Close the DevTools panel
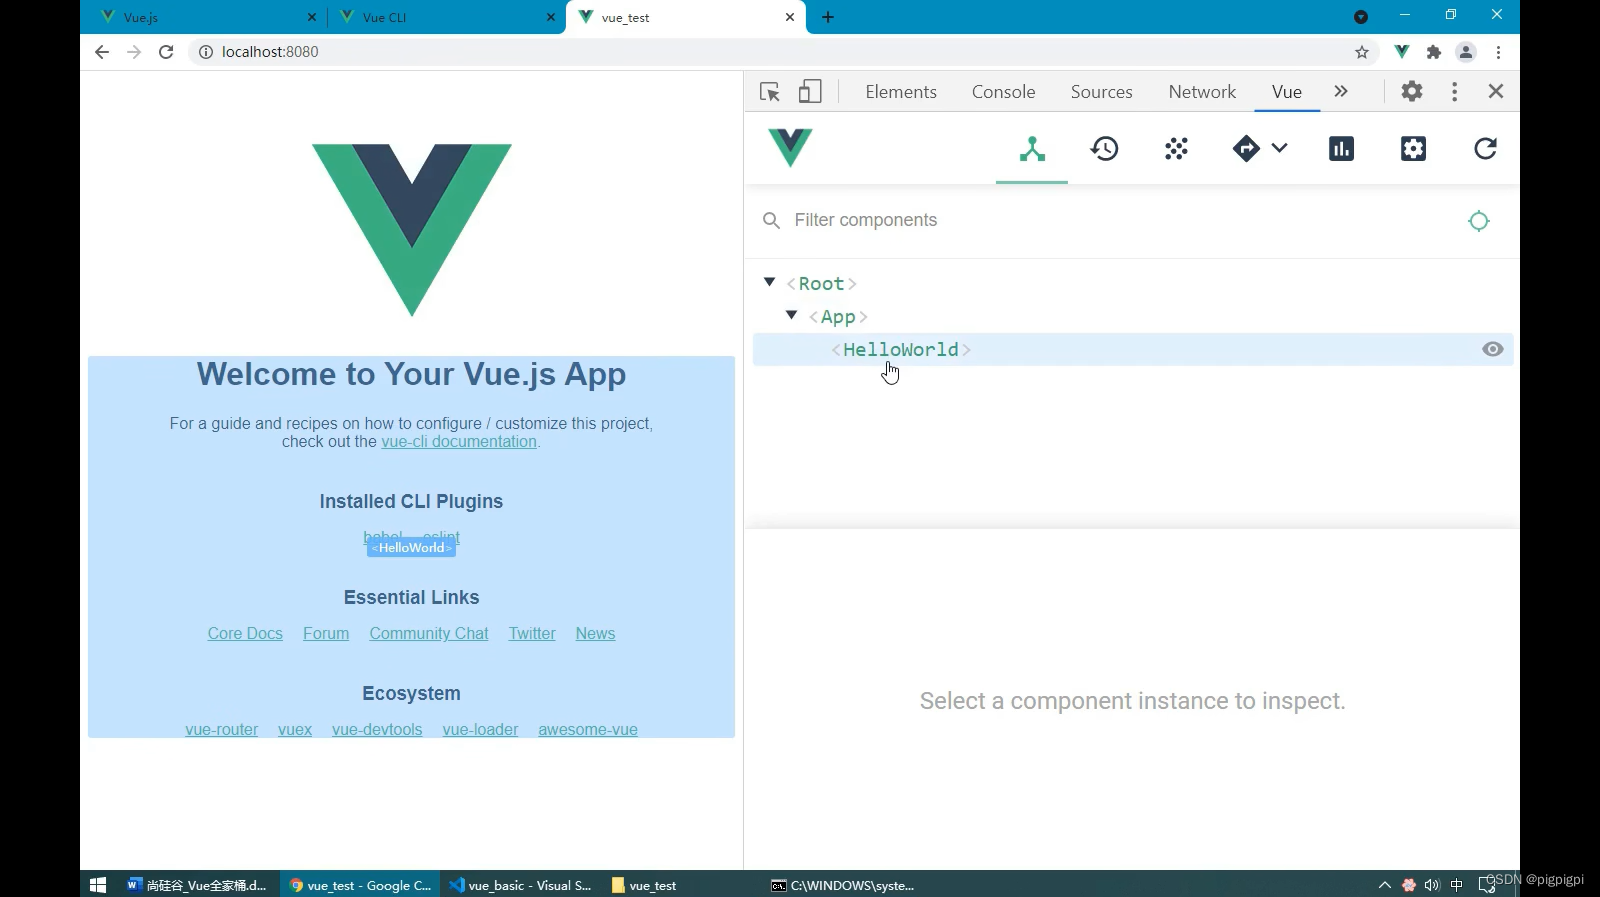1600x897 pixels. pyautogui.click(x=1496, y=91)
